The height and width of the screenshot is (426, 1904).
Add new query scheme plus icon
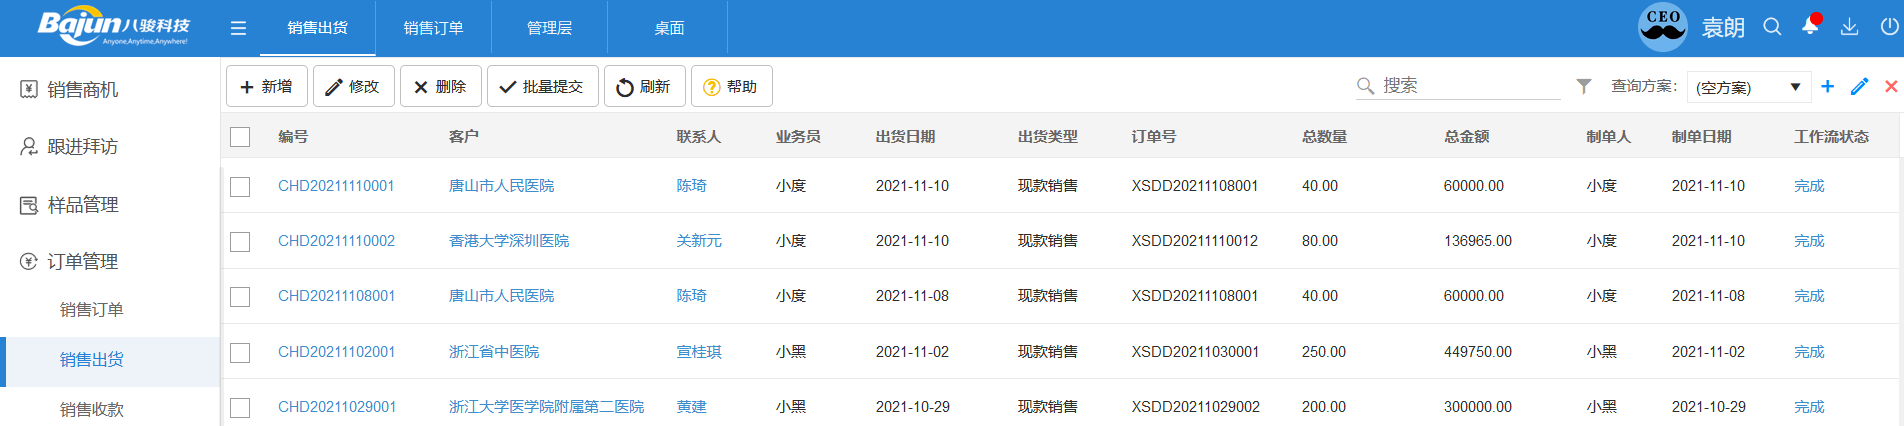[x=1827, y=87]
